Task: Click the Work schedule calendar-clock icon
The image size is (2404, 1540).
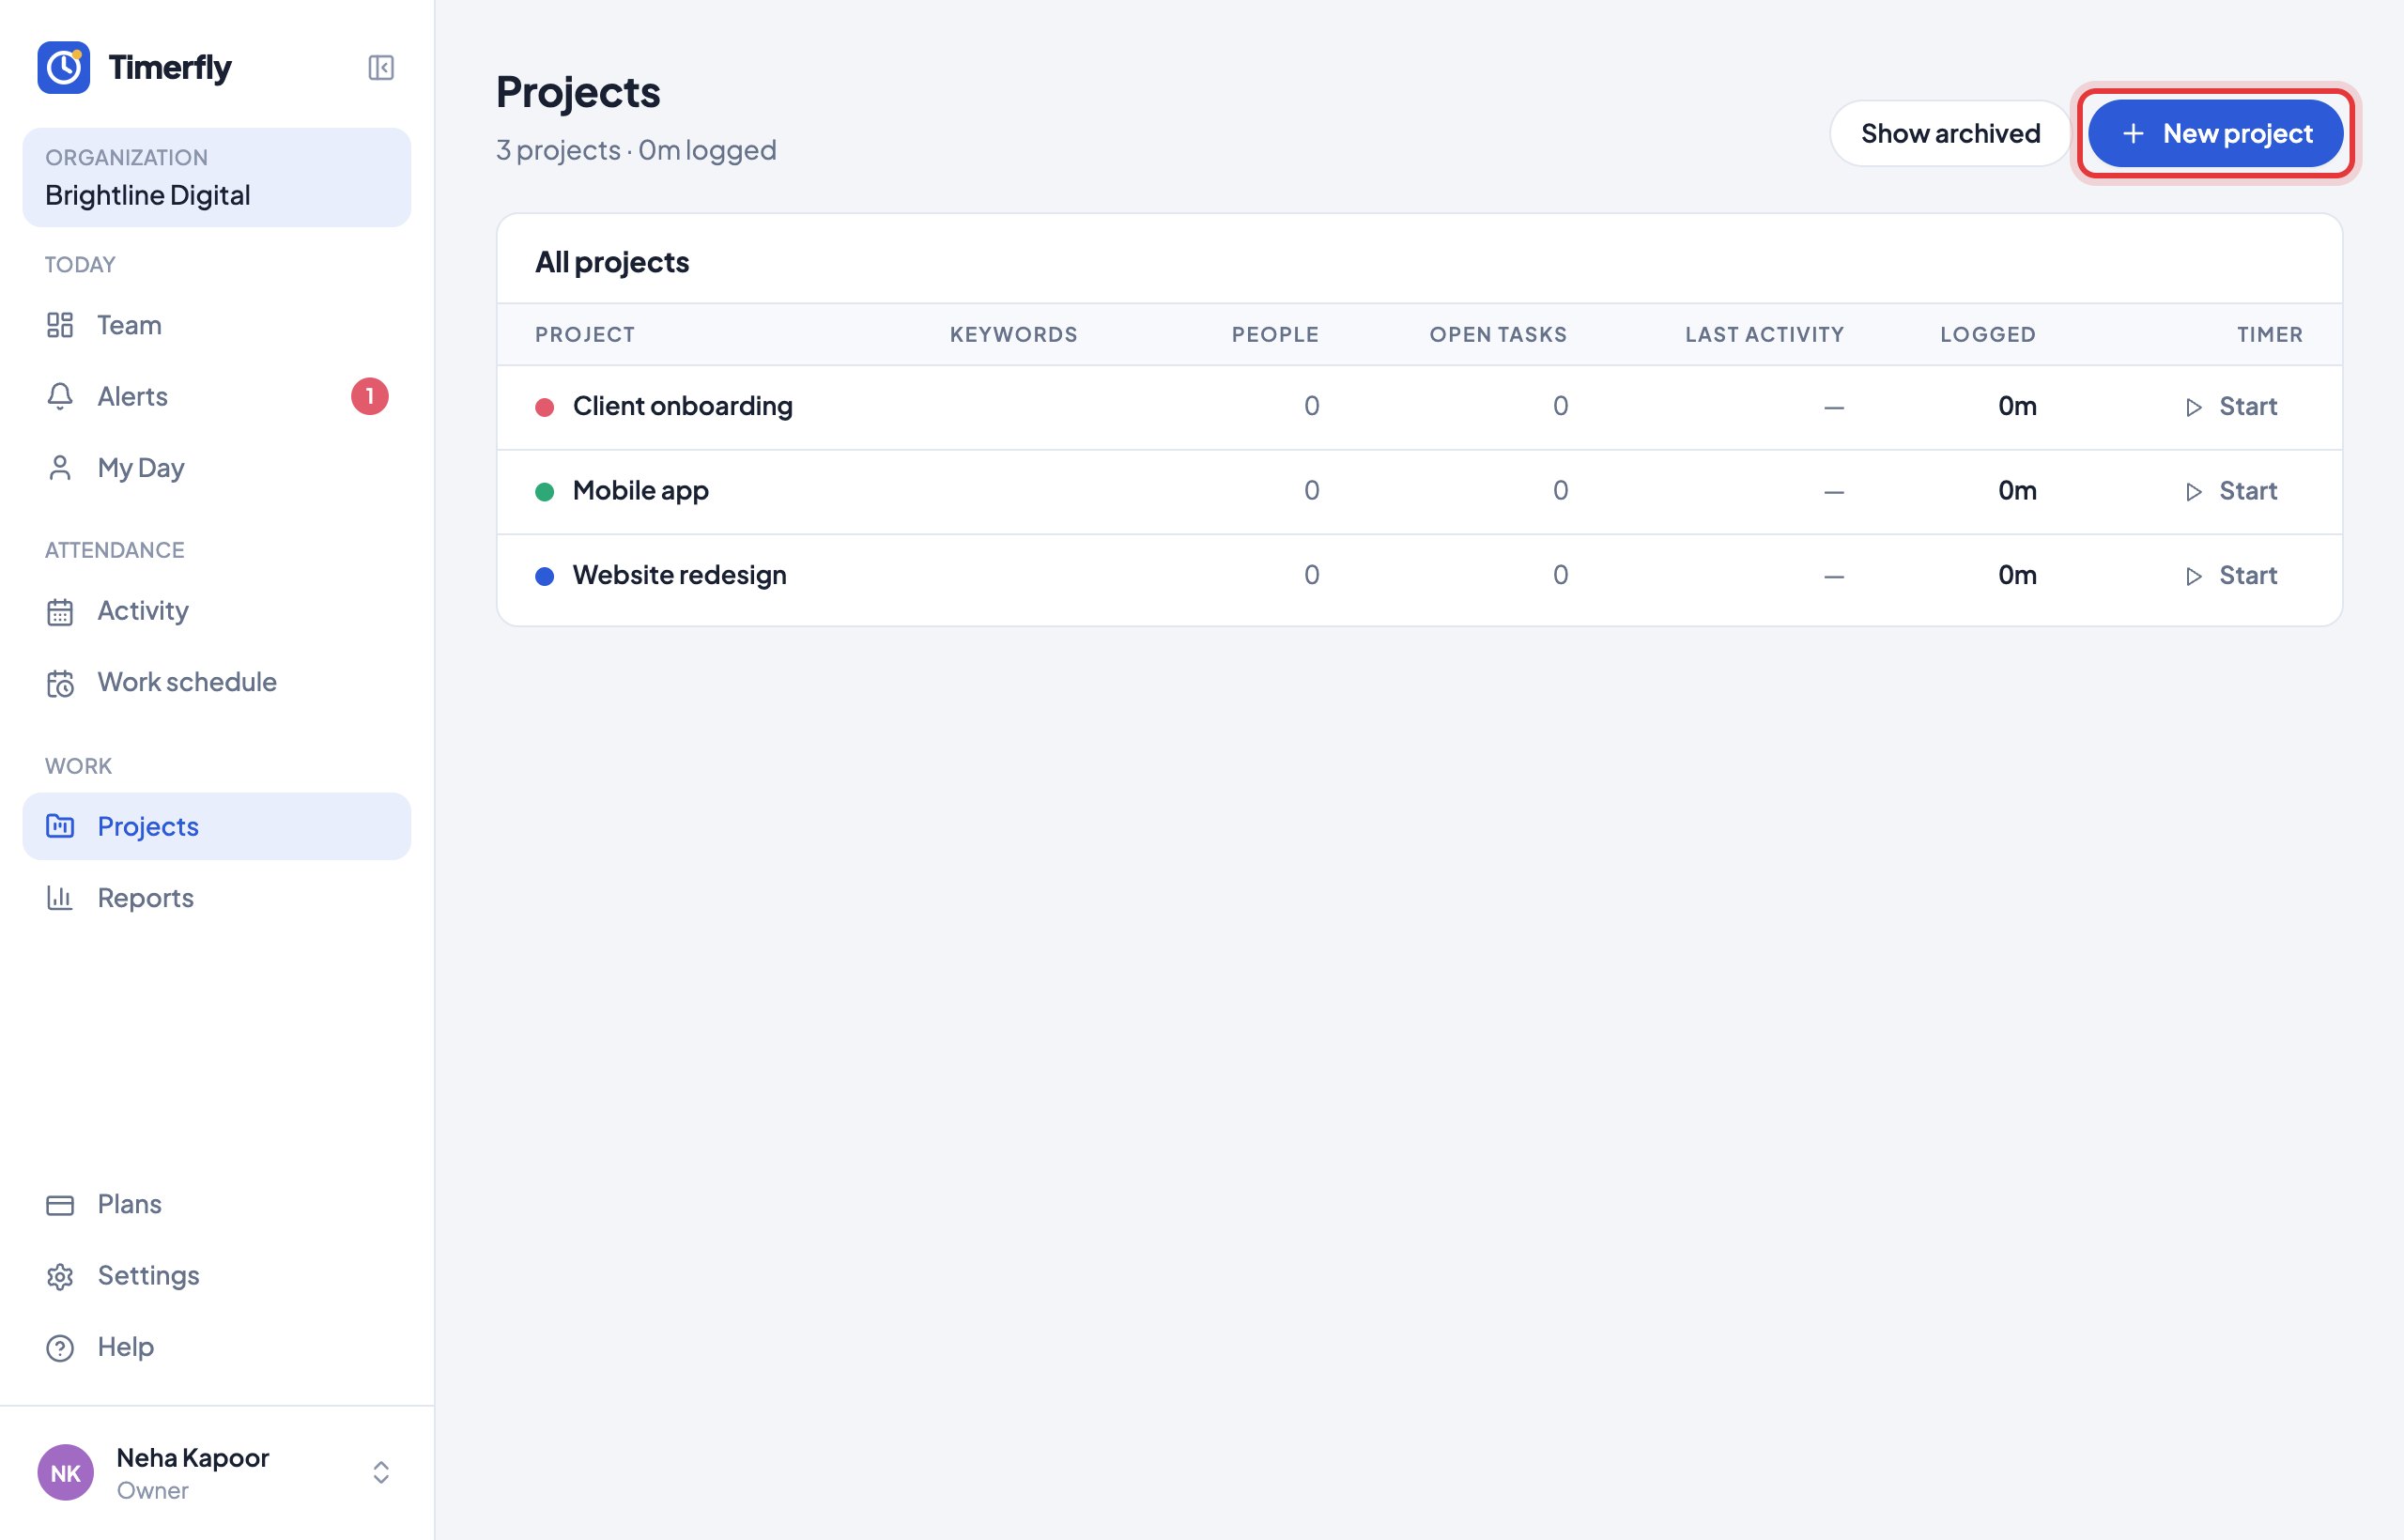Action: (60, 683)
